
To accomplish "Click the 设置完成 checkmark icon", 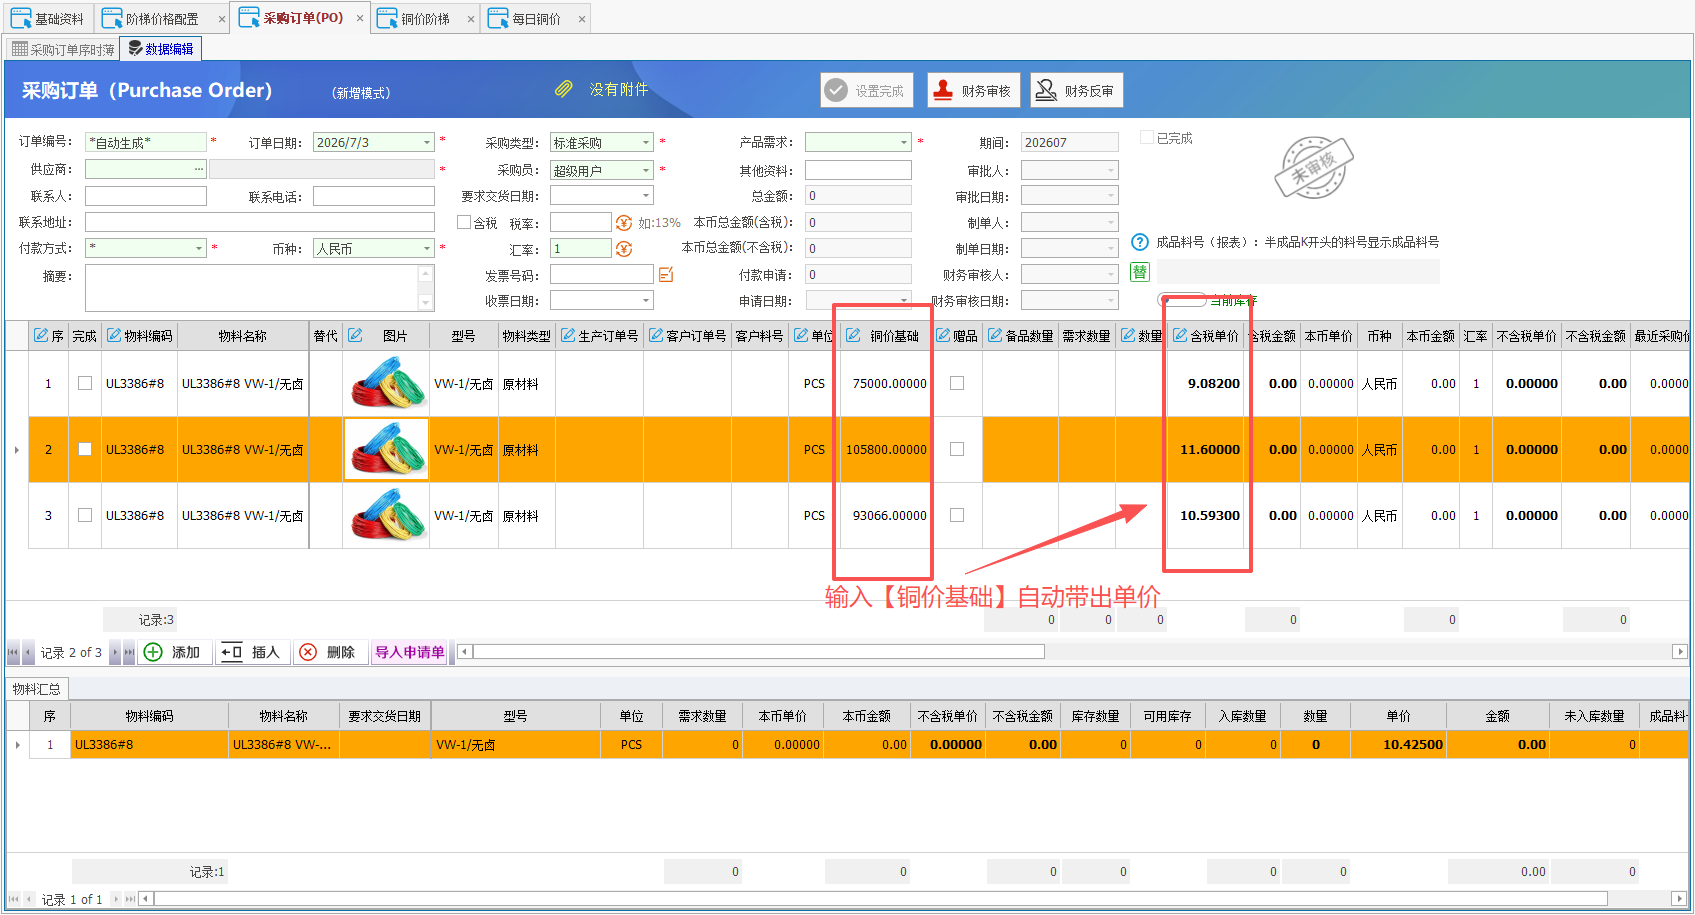I will click(836, 90).
